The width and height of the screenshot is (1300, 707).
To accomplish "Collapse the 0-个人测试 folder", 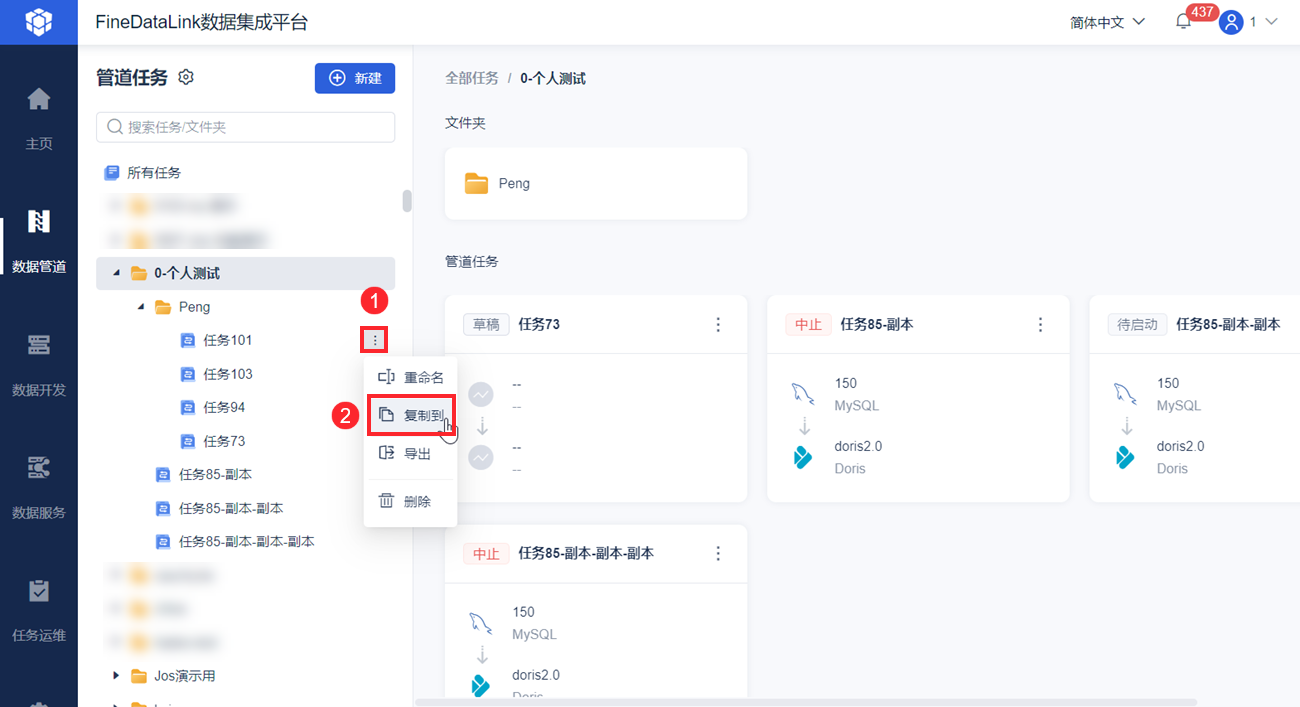I will click(x=117, y=273).
